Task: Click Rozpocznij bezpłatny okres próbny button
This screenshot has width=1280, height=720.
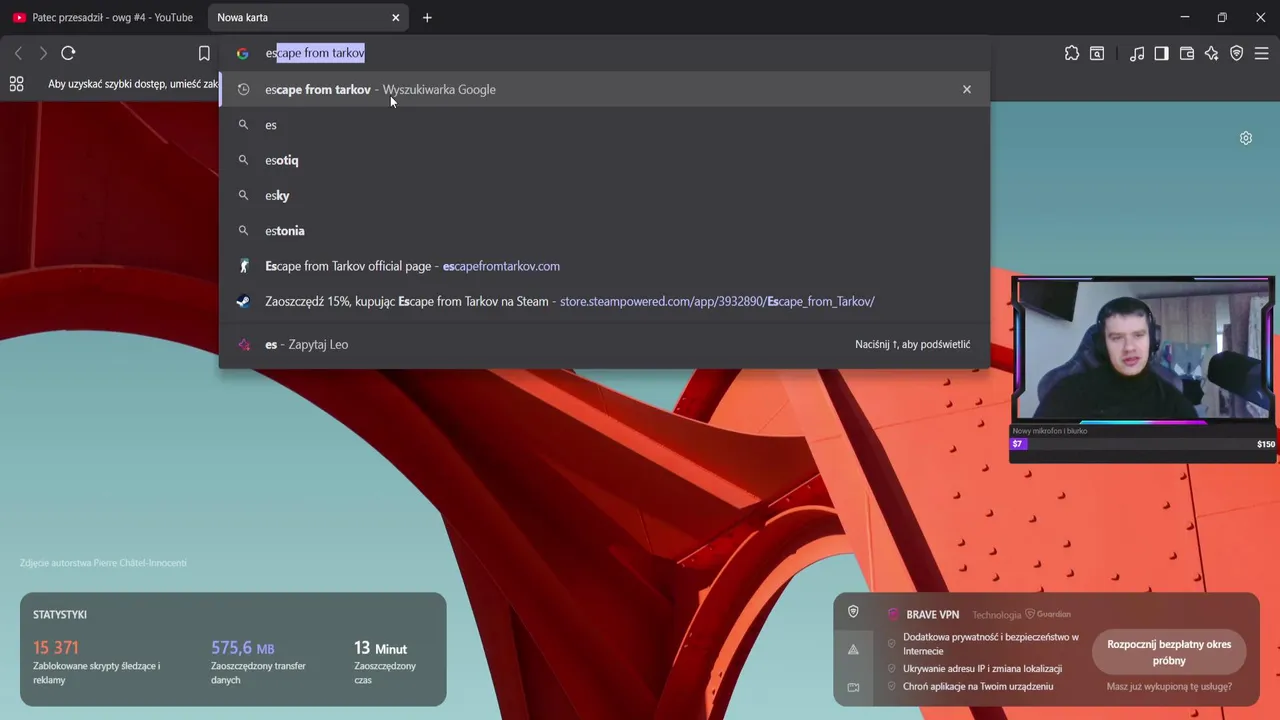Action: 1169,652
